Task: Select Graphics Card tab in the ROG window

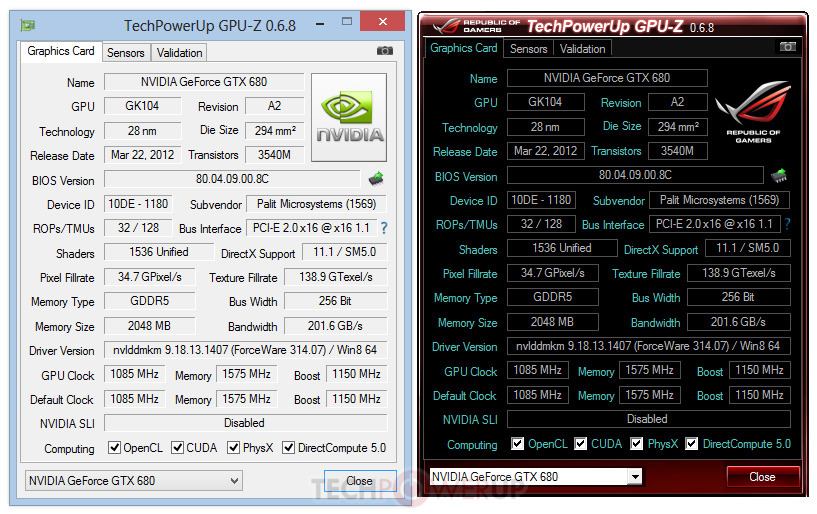Action: (x=464, y=48)
